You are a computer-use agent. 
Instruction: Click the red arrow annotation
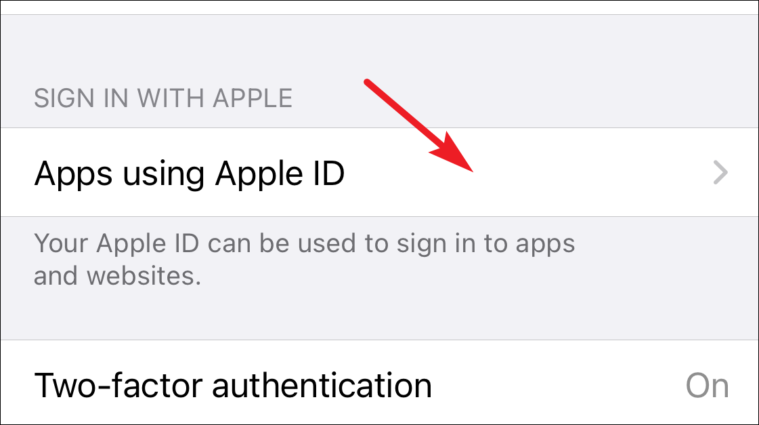coord(418,125)
